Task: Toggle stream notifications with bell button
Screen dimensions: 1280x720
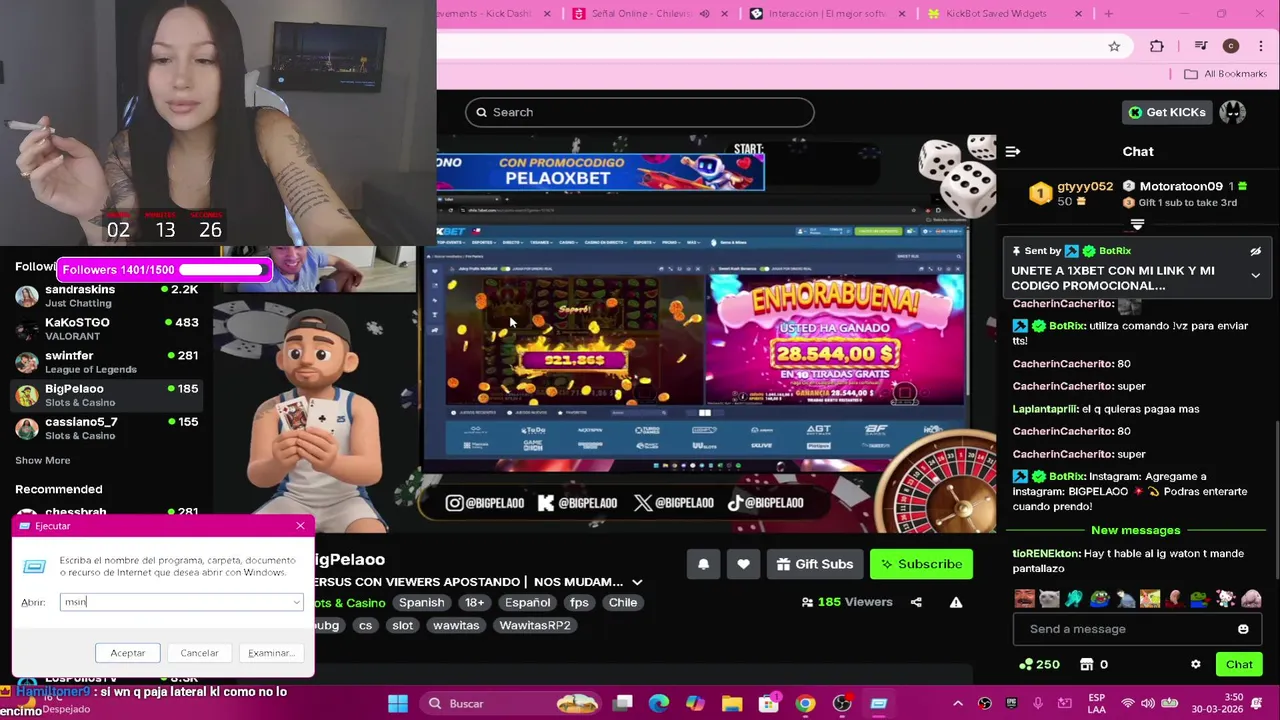Action: pyautogui.click(x=703, y=564)
